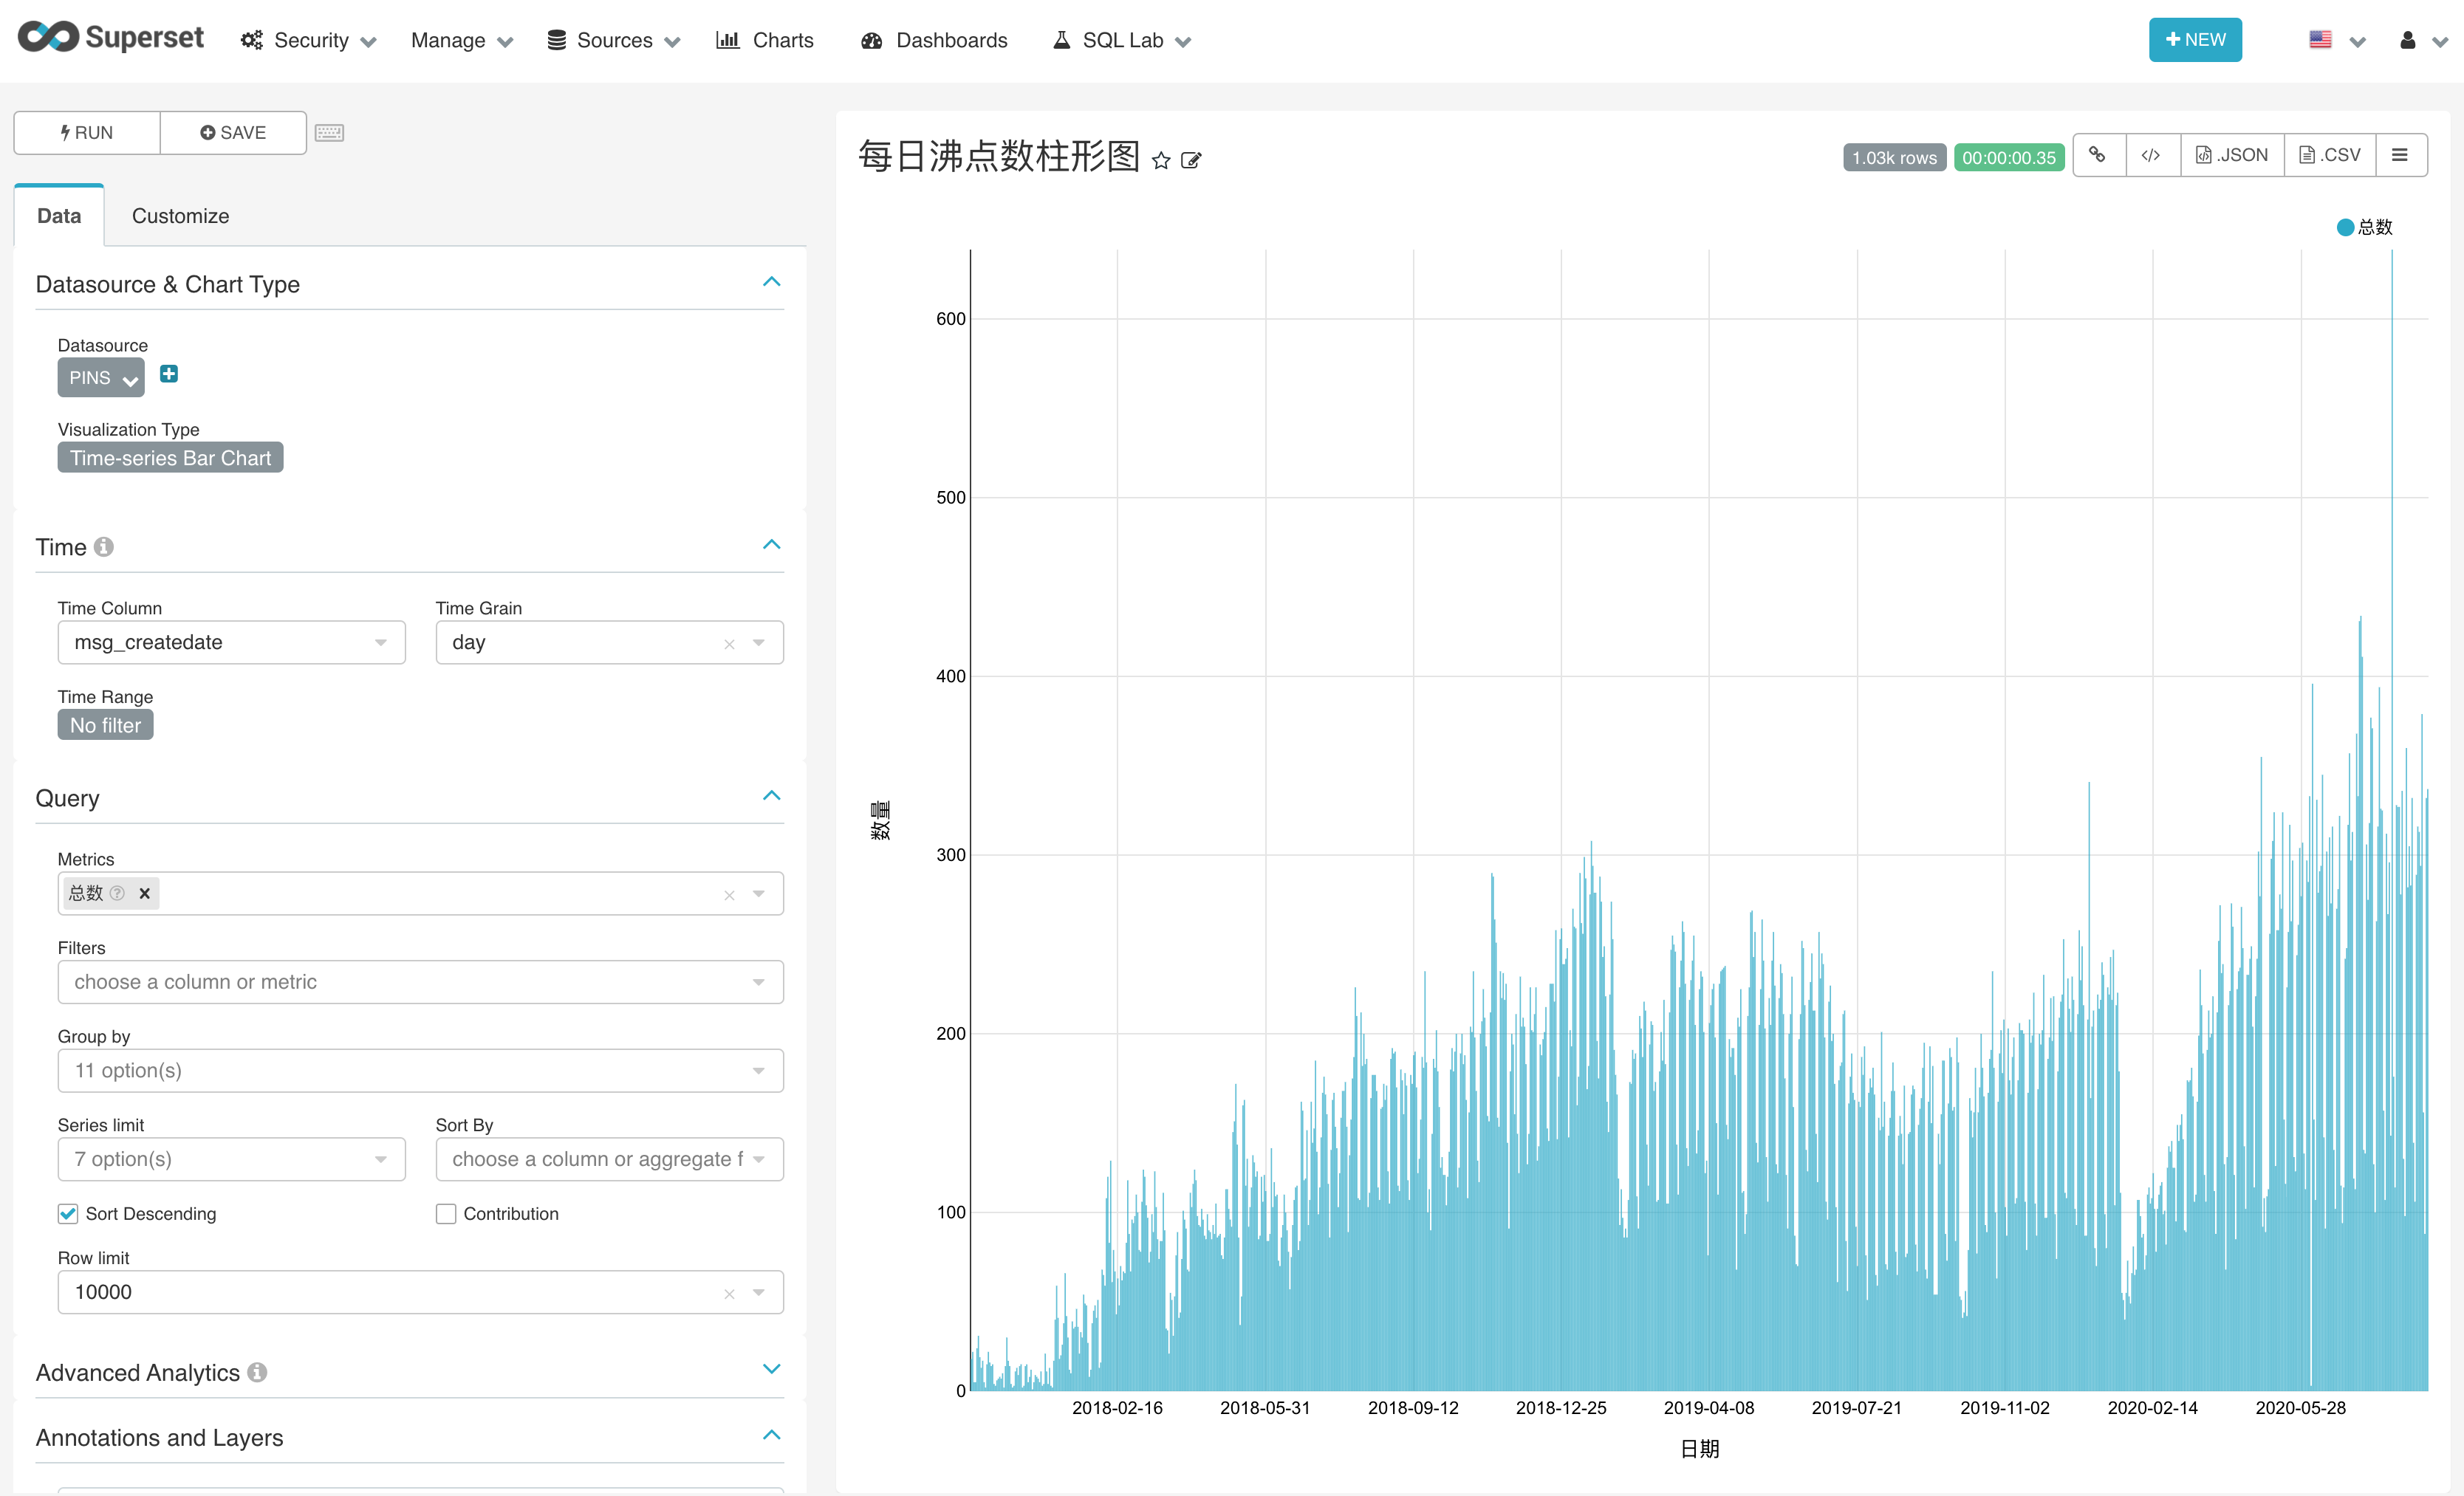Click the copy permalink chain icon
This screenshot has width=2464, height=1496.
[x=2098, y=155]
